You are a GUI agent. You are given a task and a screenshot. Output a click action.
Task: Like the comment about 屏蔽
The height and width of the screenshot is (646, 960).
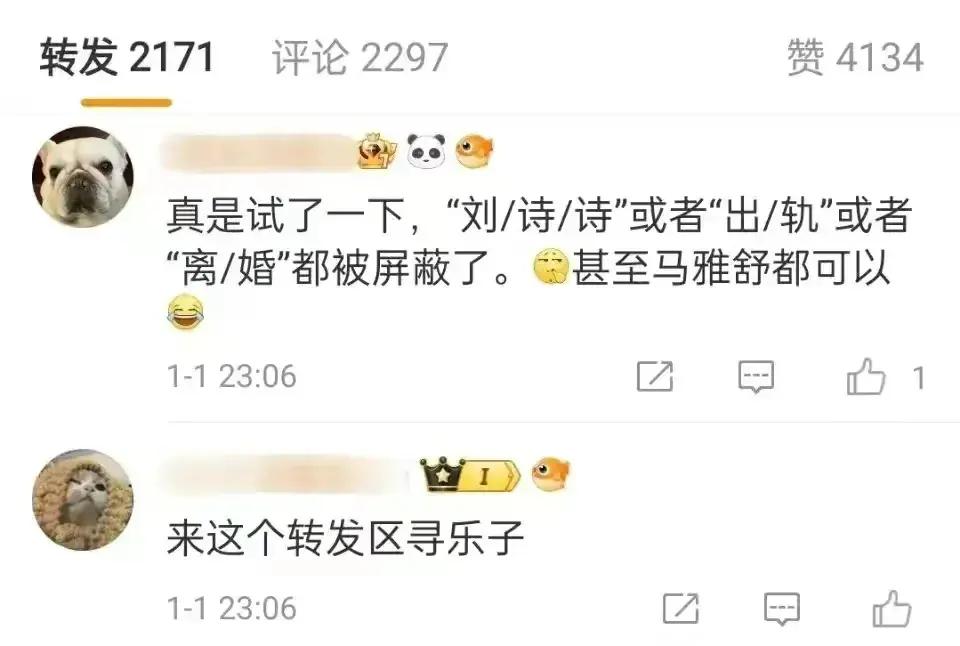pyautogui.click(x=866, y=376)
